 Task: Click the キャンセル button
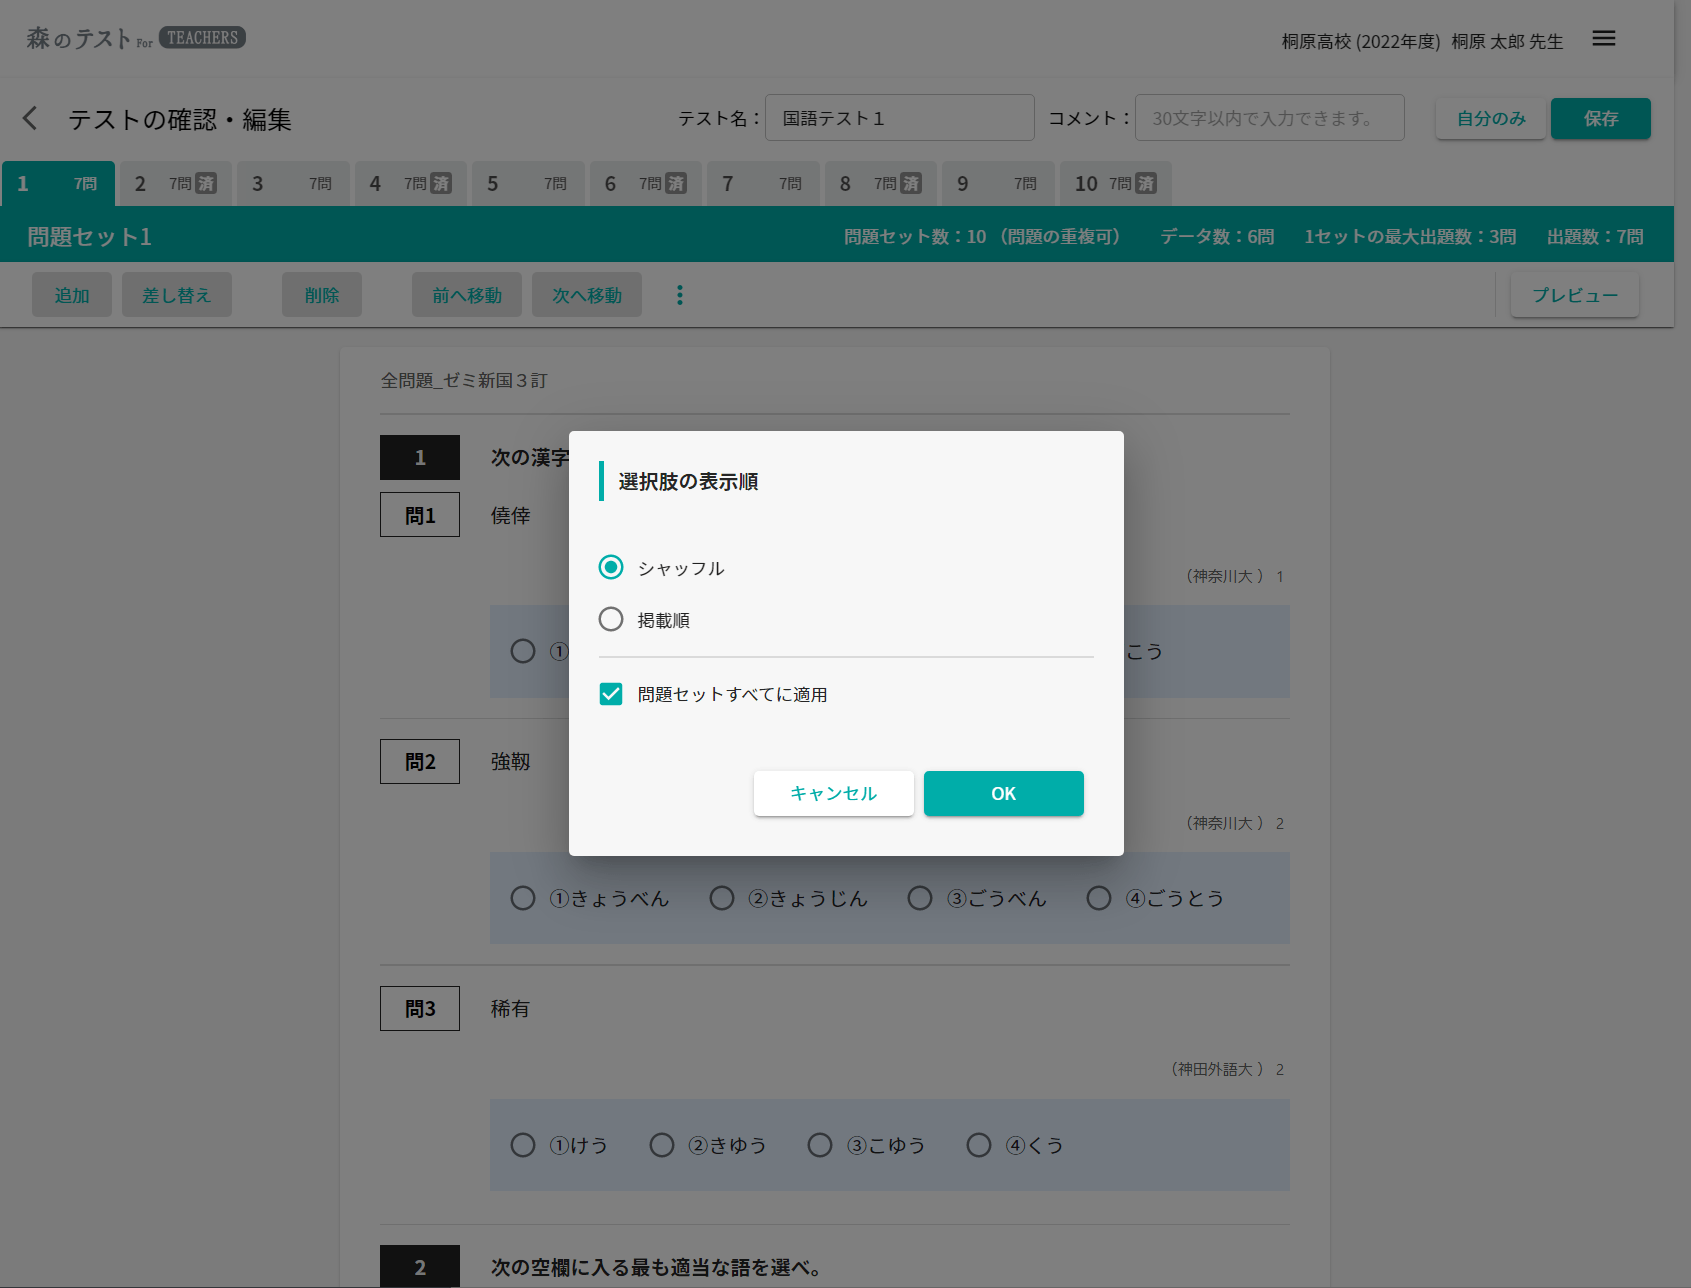coord(833,793)
